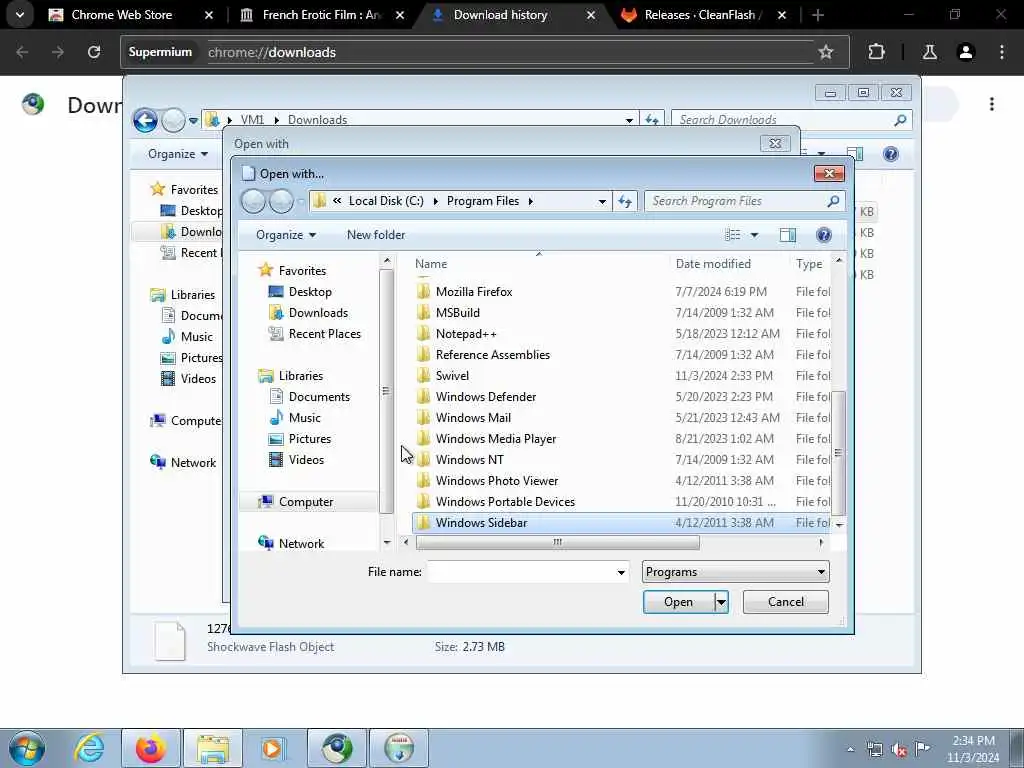Bookmark this page with the star icon
This screenshot has height=768, width=1024.
point(825,52)
